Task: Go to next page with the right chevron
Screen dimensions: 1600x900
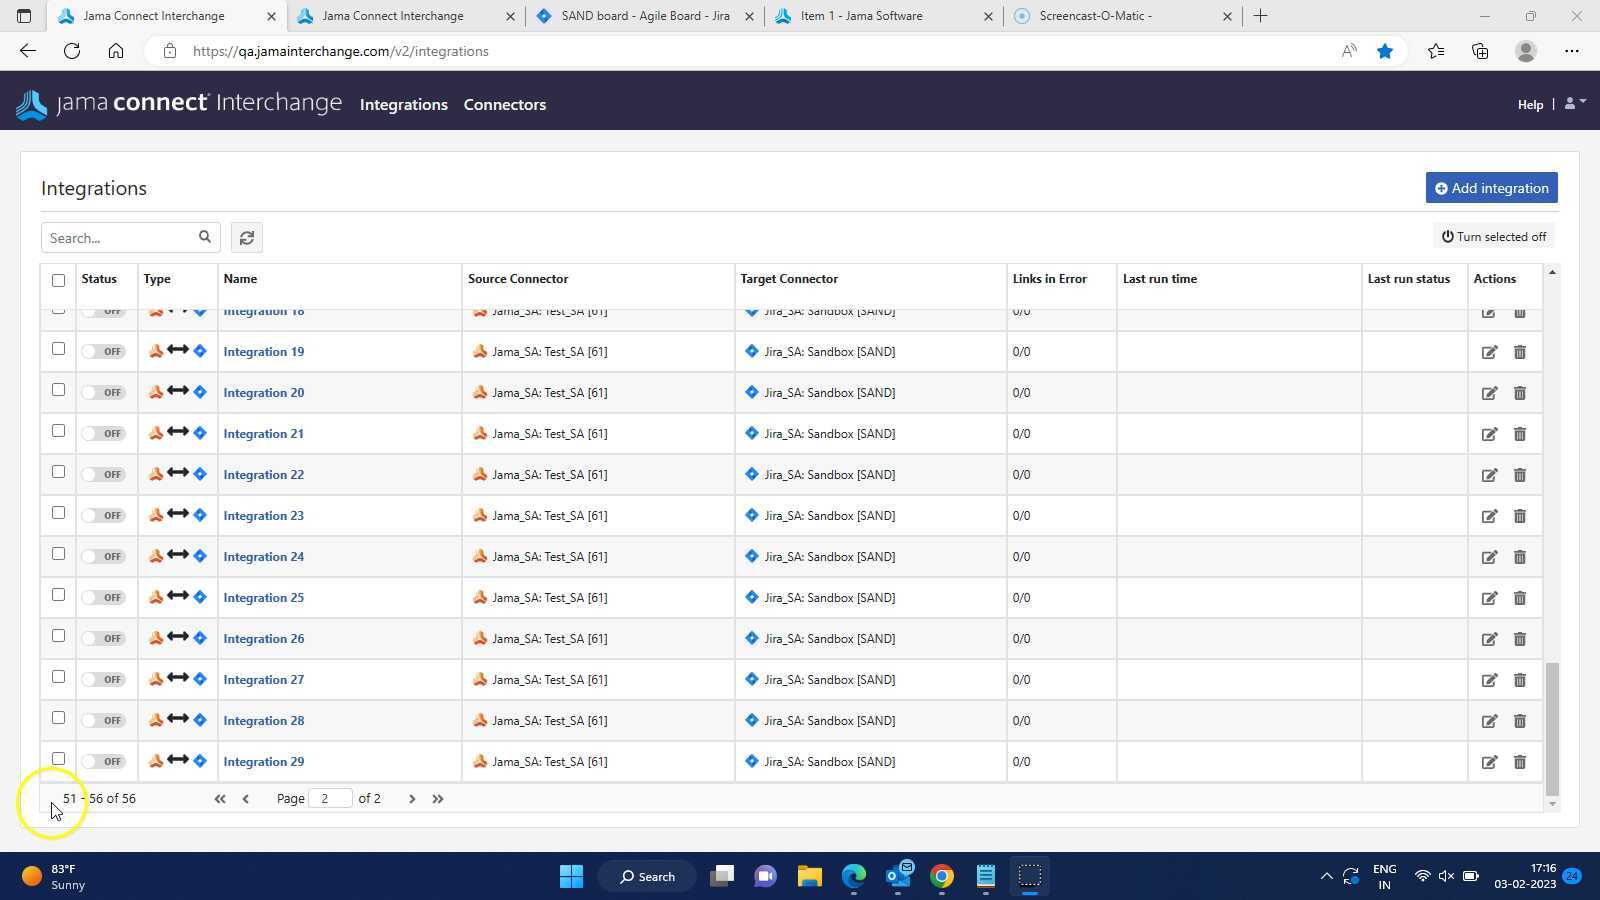Action: pos(412,798)
